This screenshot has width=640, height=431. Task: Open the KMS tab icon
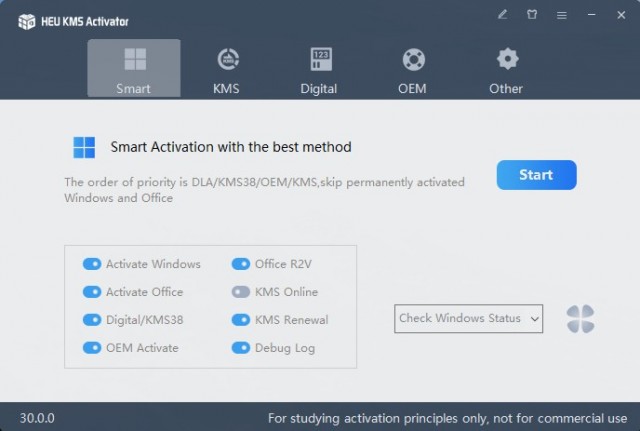(227, 59)
